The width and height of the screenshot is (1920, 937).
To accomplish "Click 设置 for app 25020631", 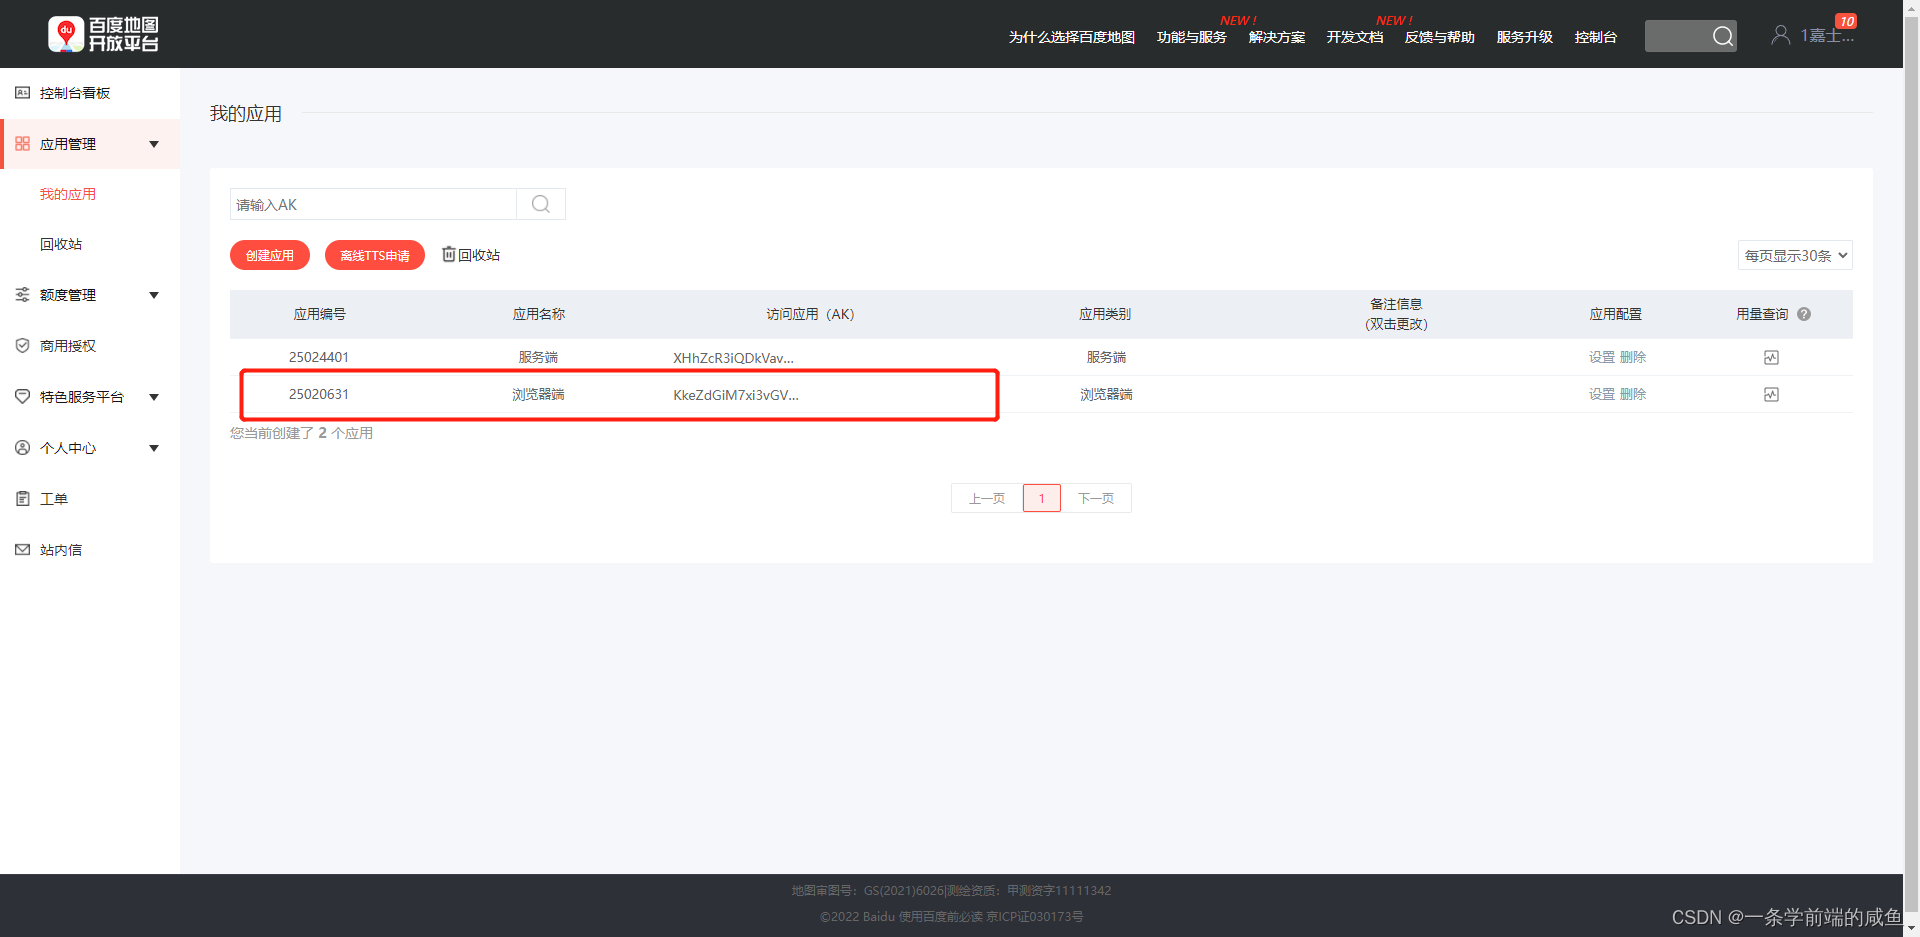I will click(1602, 394).
